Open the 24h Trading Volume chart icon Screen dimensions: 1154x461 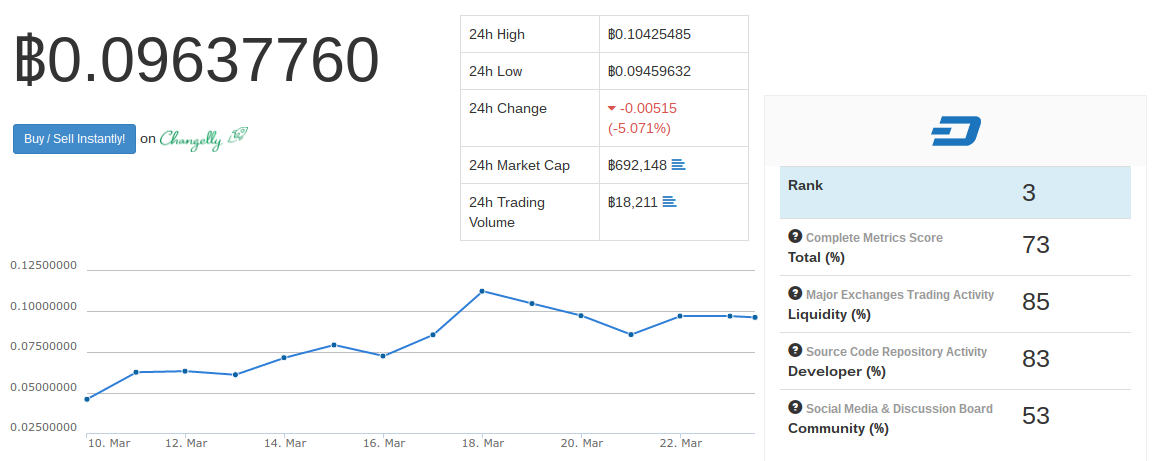pyautogui.click(x=669, y=201)
